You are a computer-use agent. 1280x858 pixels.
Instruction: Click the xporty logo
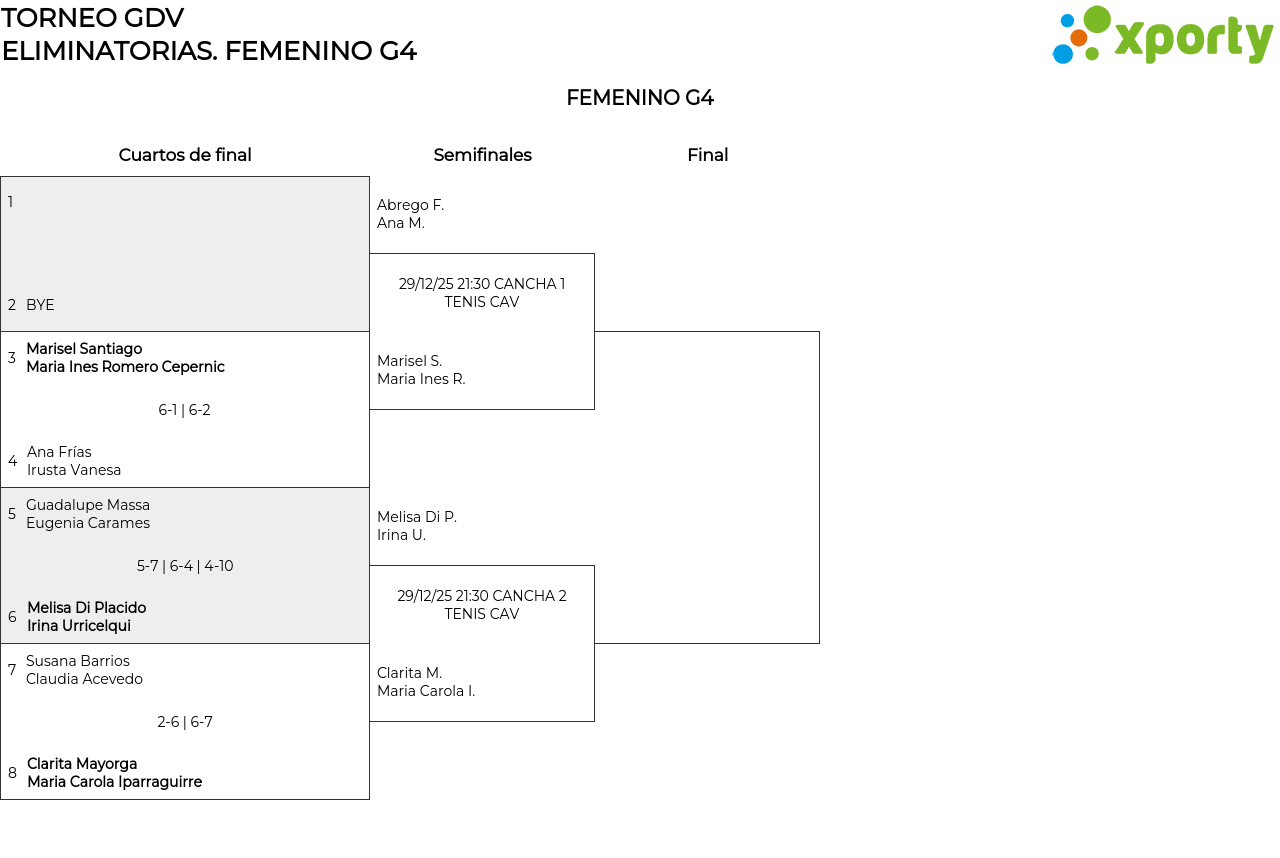pos(1162,36)
